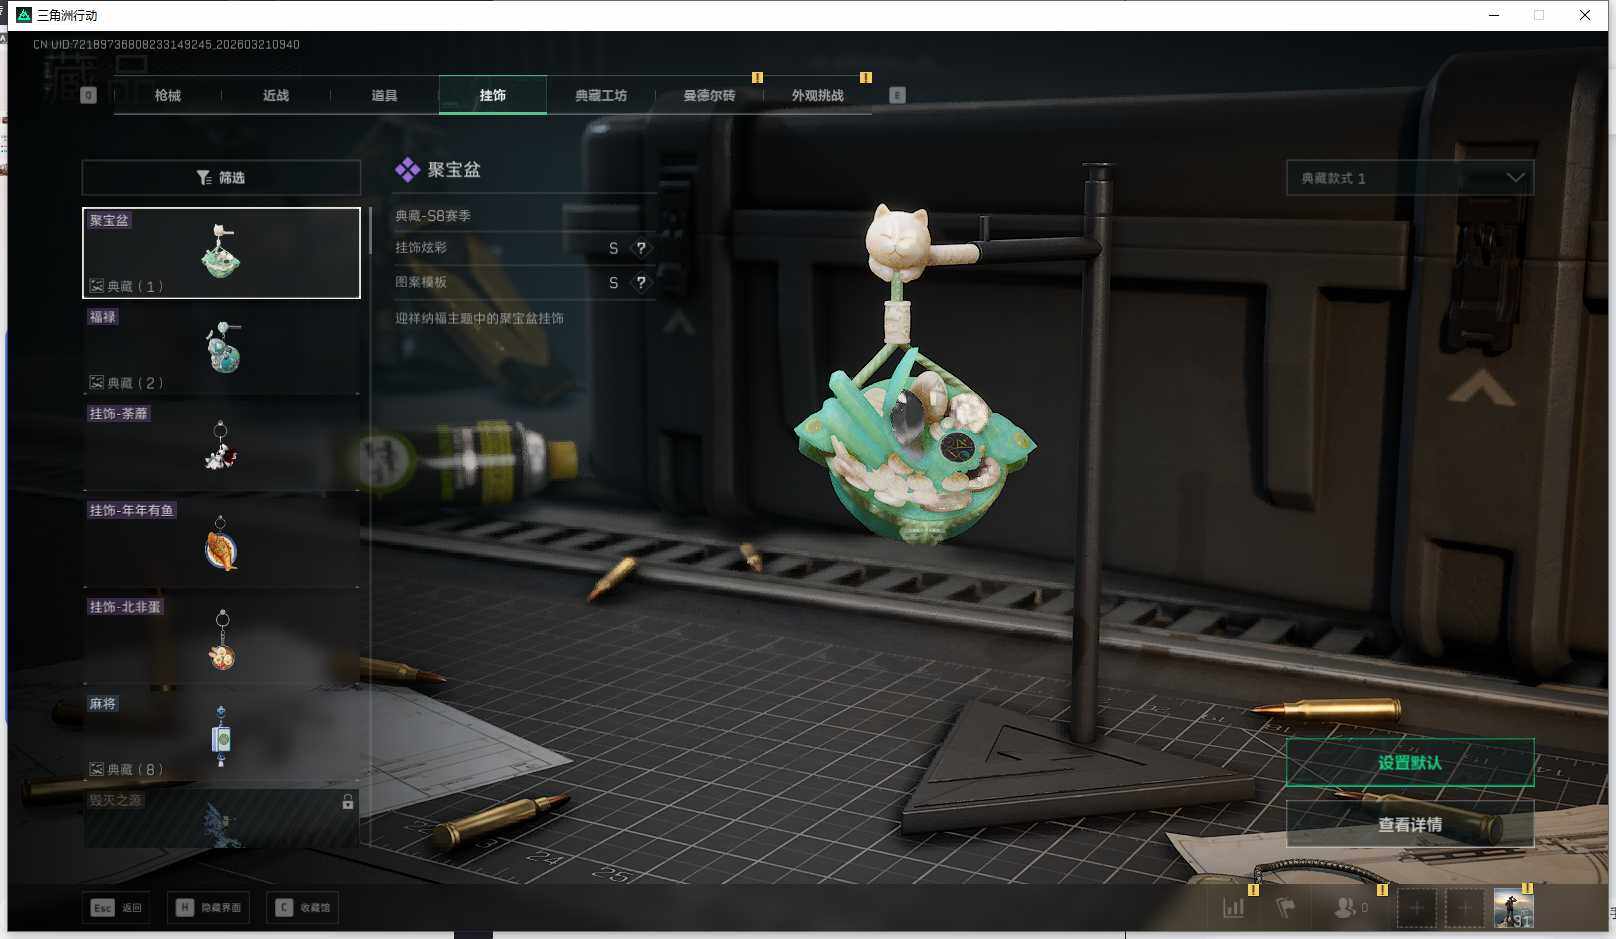The image size is (1616, 939).
Task: Click the 迎祥纳福主题中的聚宝盆挂饰 description
Action: click(479, 318)
